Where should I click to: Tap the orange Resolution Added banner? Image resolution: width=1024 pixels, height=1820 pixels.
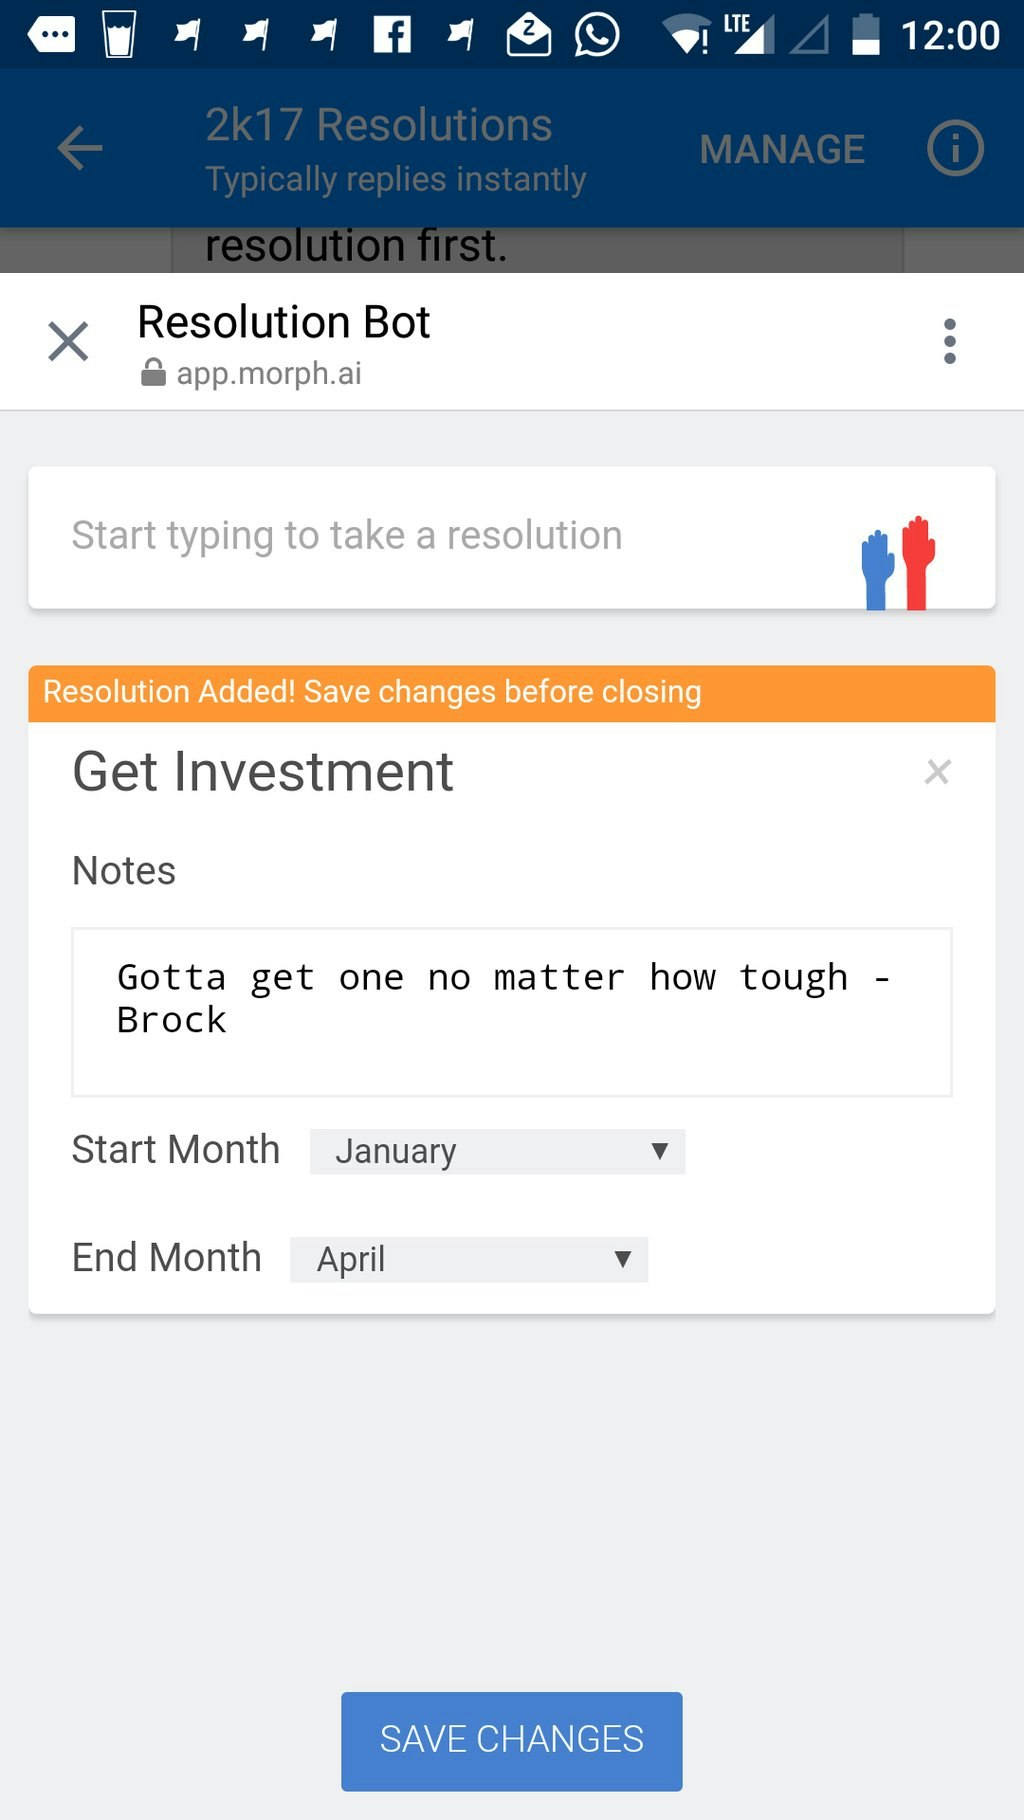(511, 693)
